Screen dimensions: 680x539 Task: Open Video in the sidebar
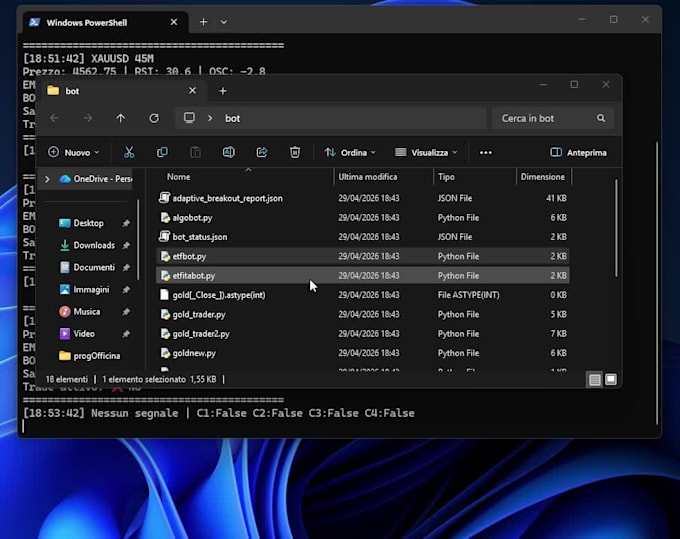pos(84,333)
